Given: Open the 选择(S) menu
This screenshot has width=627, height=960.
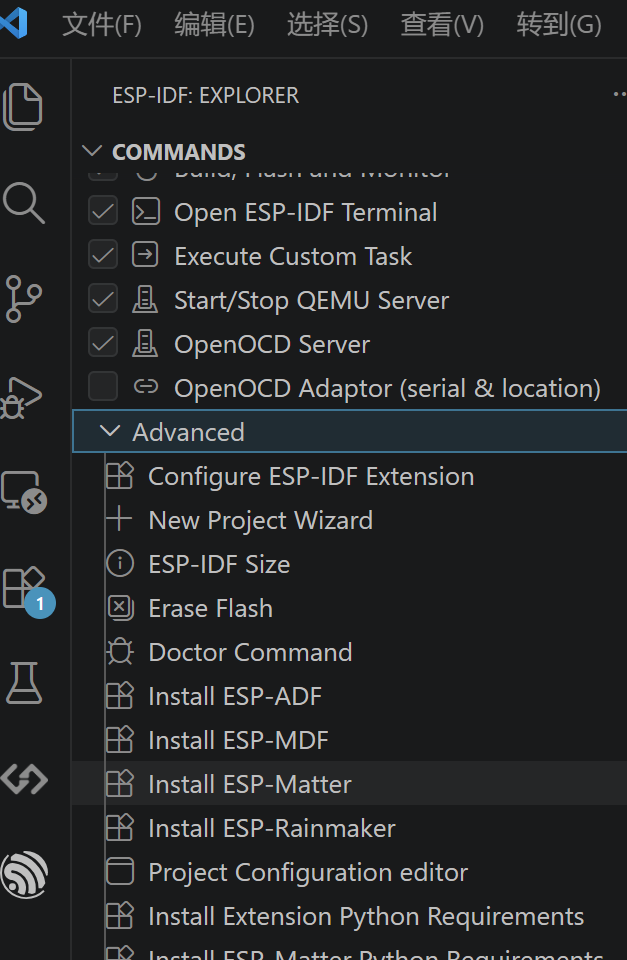Looking at the screenshot, I should click(328, 25).
